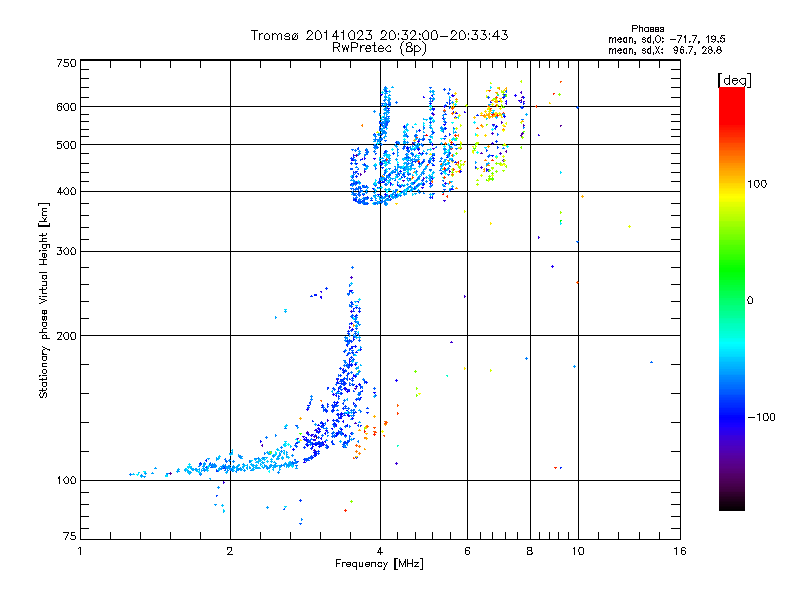Click the Frequency [MHz] axis label

coord(379,564)
